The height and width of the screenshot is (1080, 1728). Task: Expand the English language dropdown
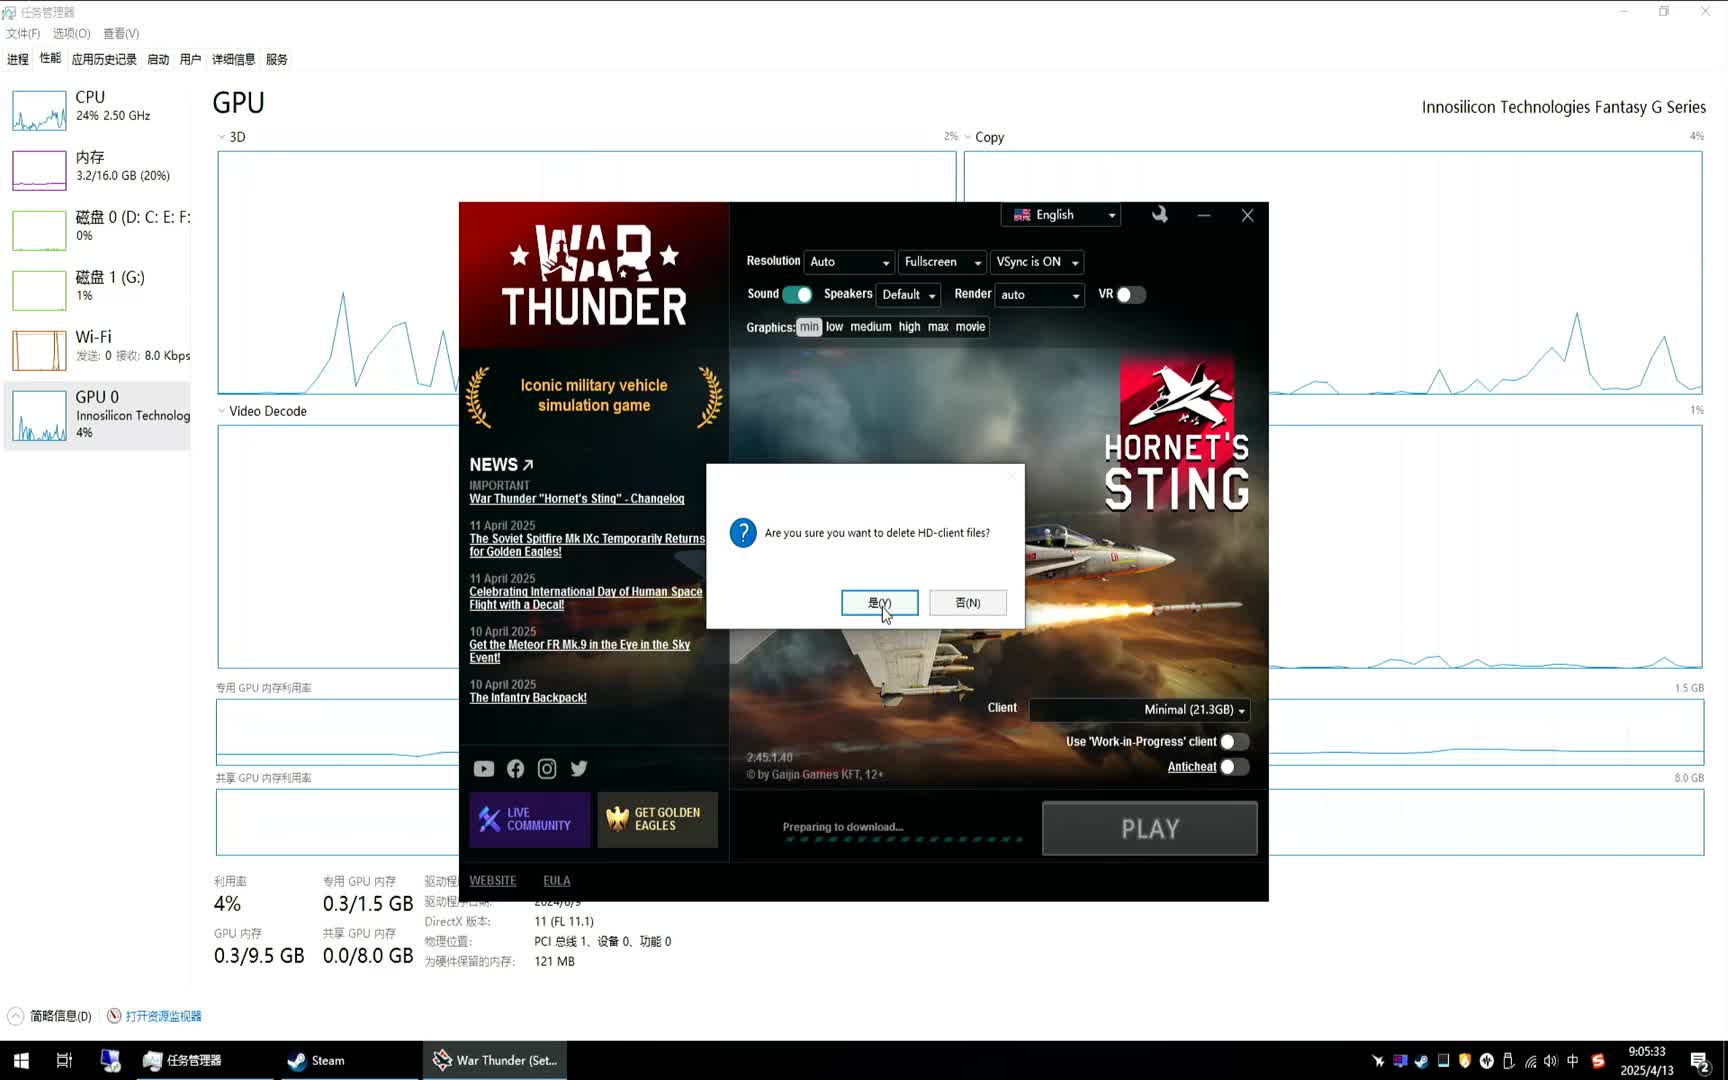point(1064,215)
